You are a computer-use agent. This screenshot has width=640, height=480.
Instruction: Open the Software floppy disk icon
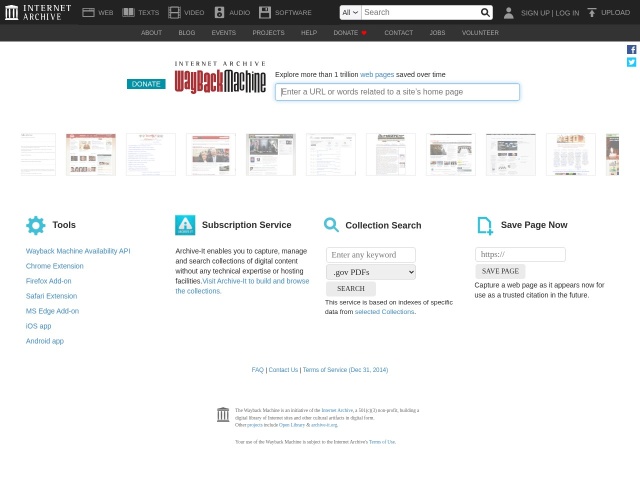(x=265, y=13)
